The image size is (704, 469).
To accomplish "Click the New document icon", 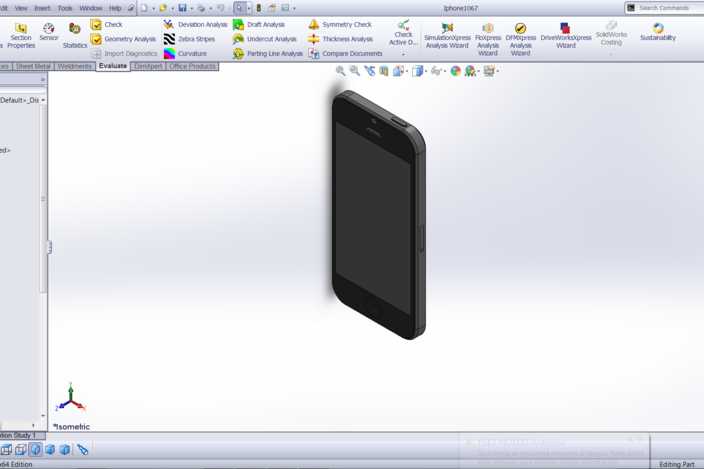I will (144, 8).
